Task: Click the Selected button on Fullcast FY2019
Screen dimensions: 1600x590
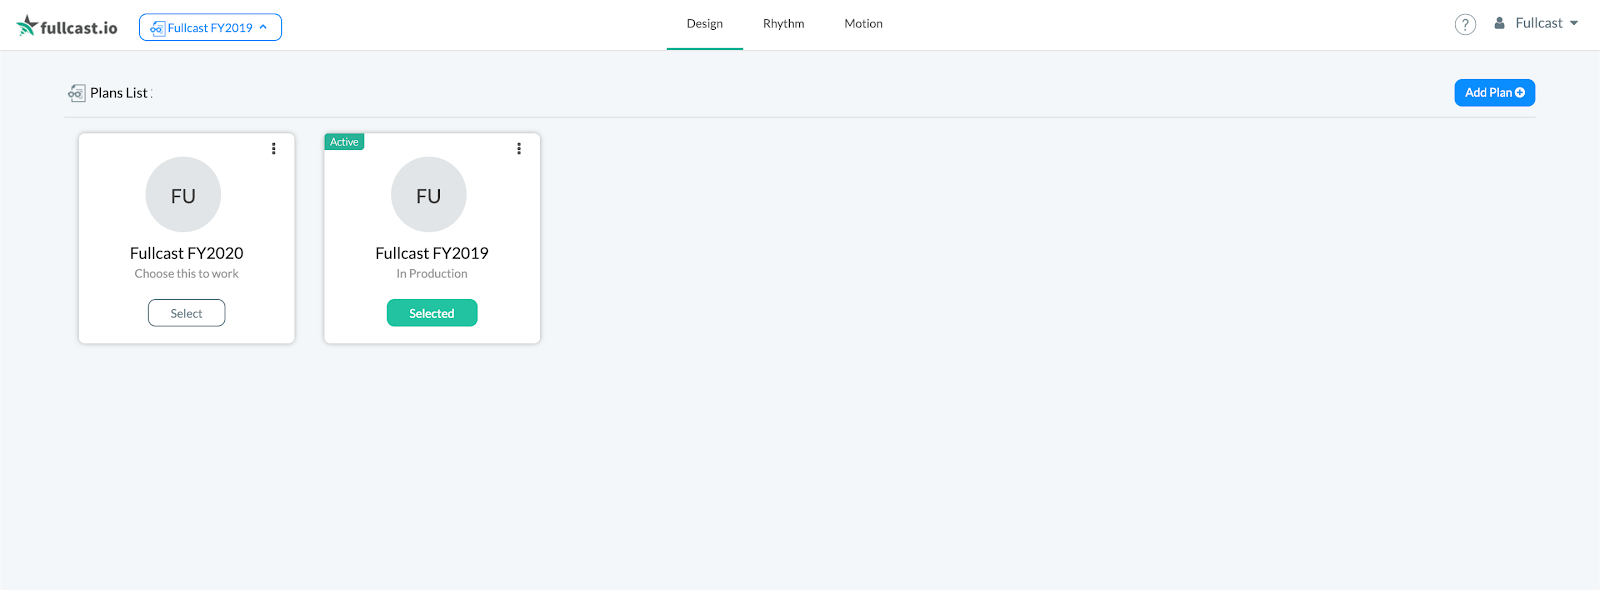Action: (432, 313)
